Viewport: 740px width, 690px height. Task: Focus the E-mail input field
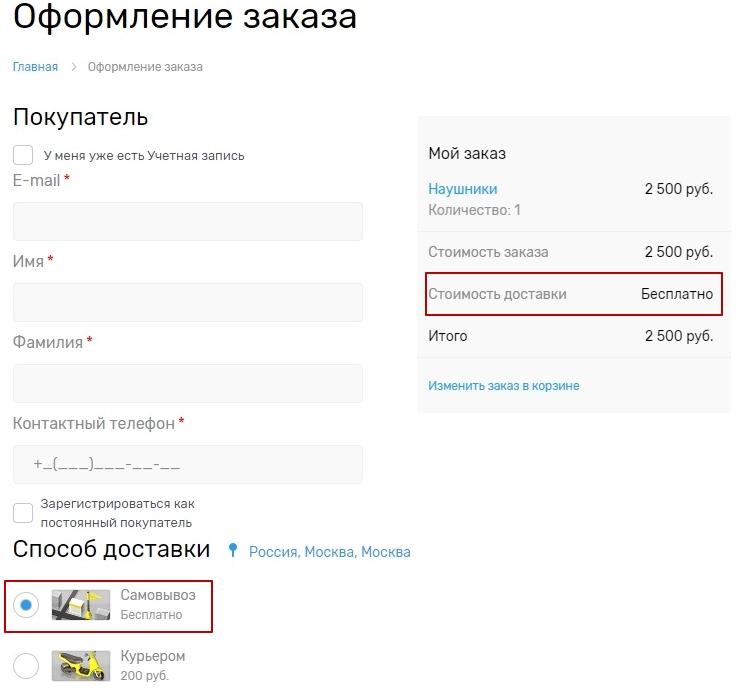(x=188, y=221)
